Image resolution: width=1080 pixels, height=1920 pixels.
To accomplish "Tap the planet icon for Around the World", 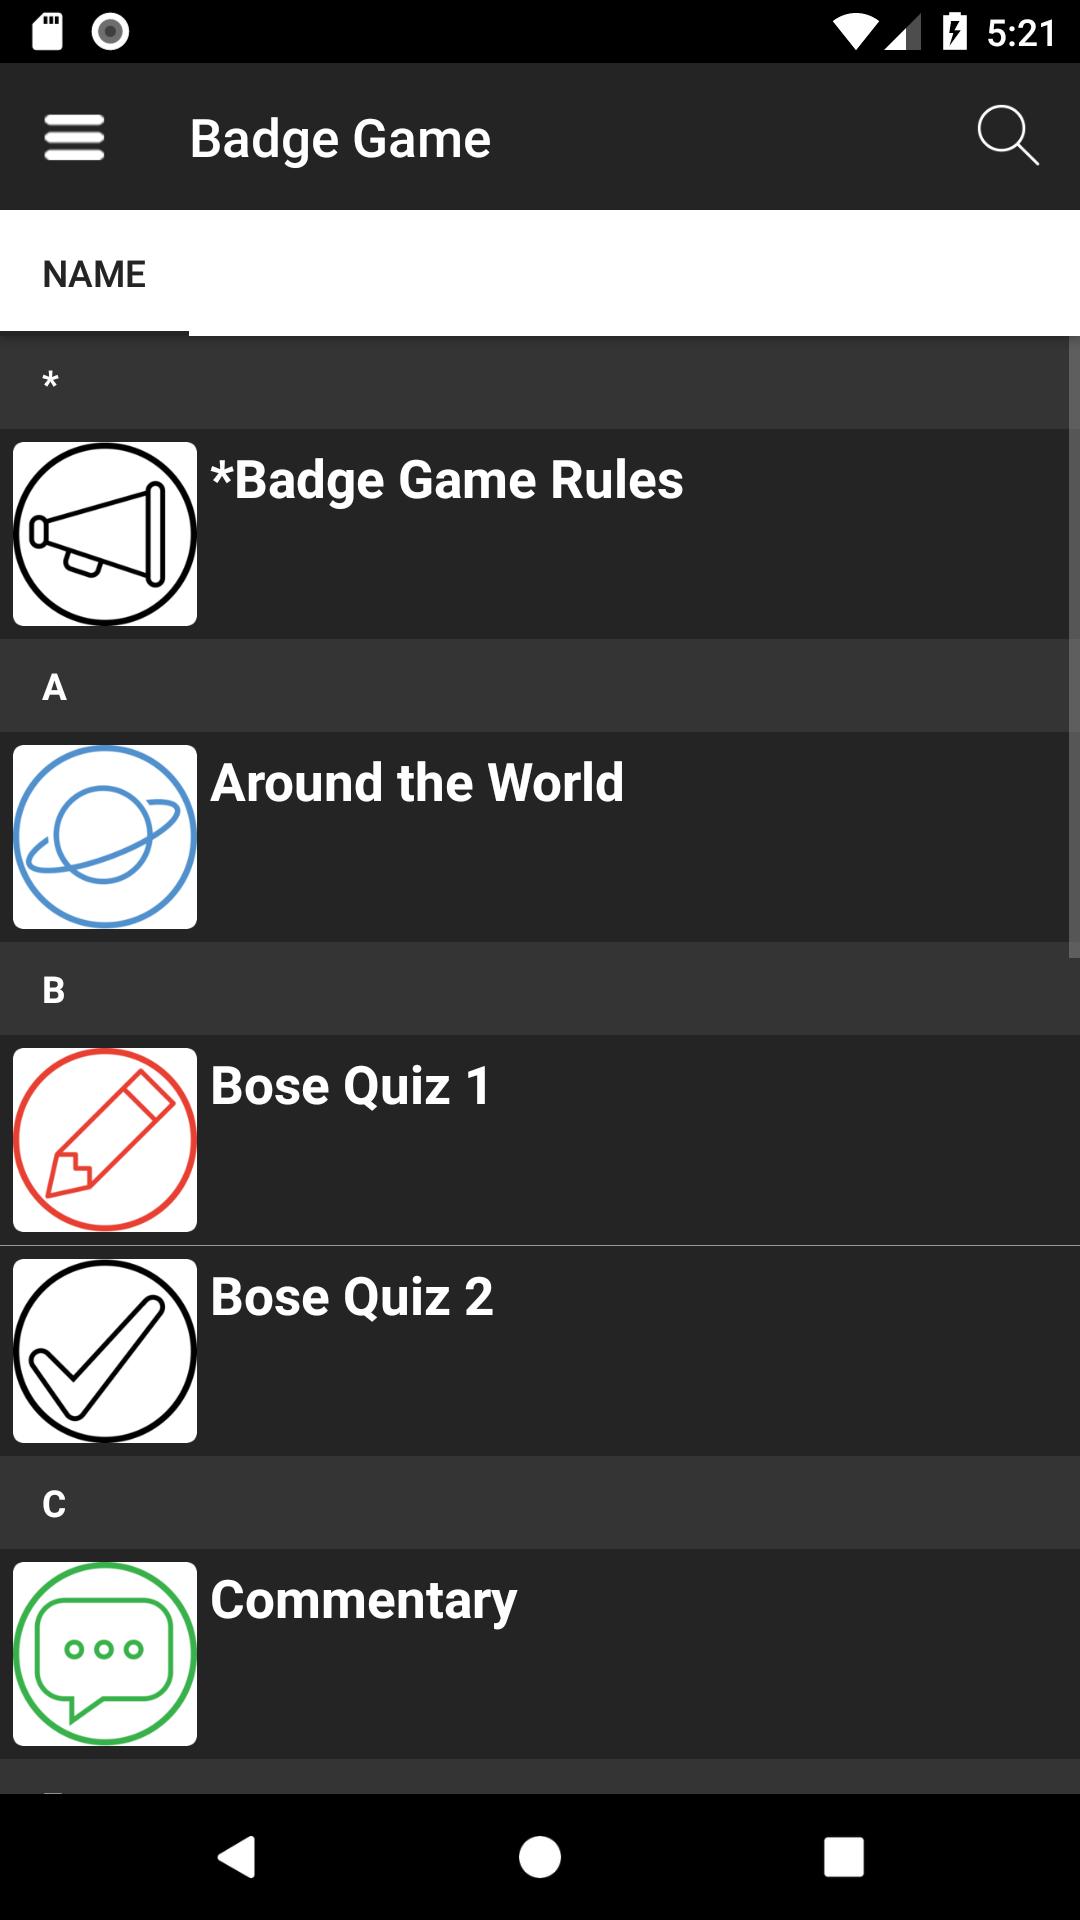I will (105, 837).
